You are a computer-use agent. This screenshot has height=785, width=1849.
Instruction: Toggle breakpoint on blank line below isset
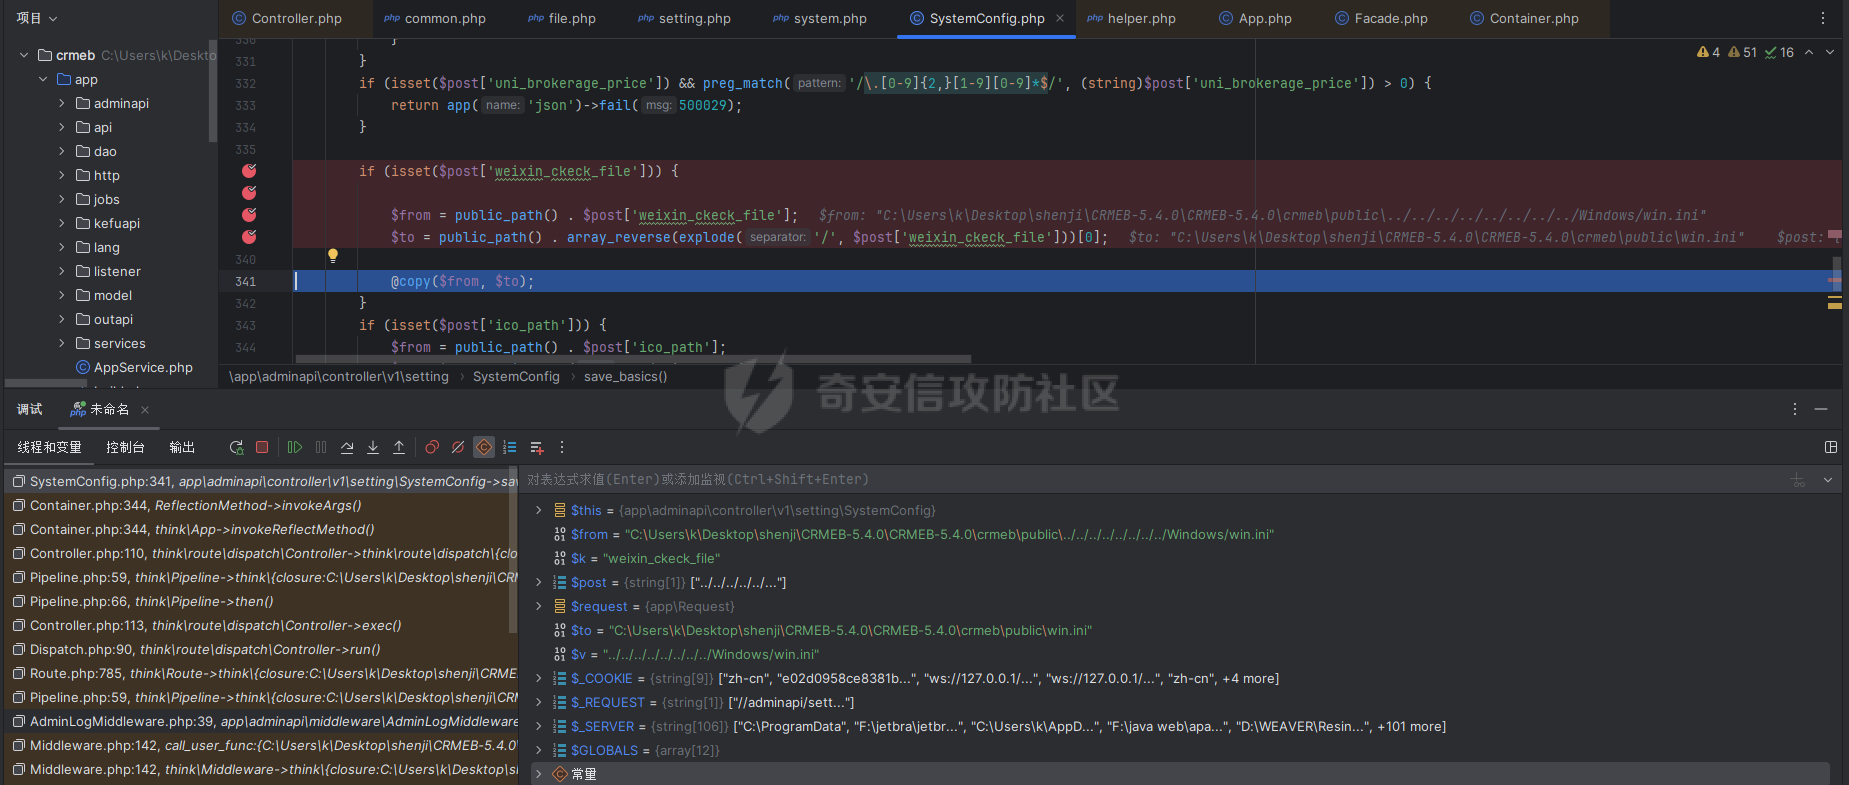click(249, 193)
